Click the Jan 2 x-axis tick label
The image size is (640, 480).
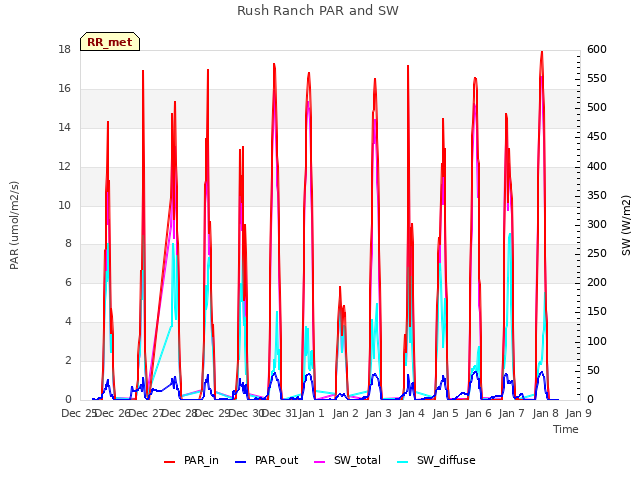[x=345, y=413]
